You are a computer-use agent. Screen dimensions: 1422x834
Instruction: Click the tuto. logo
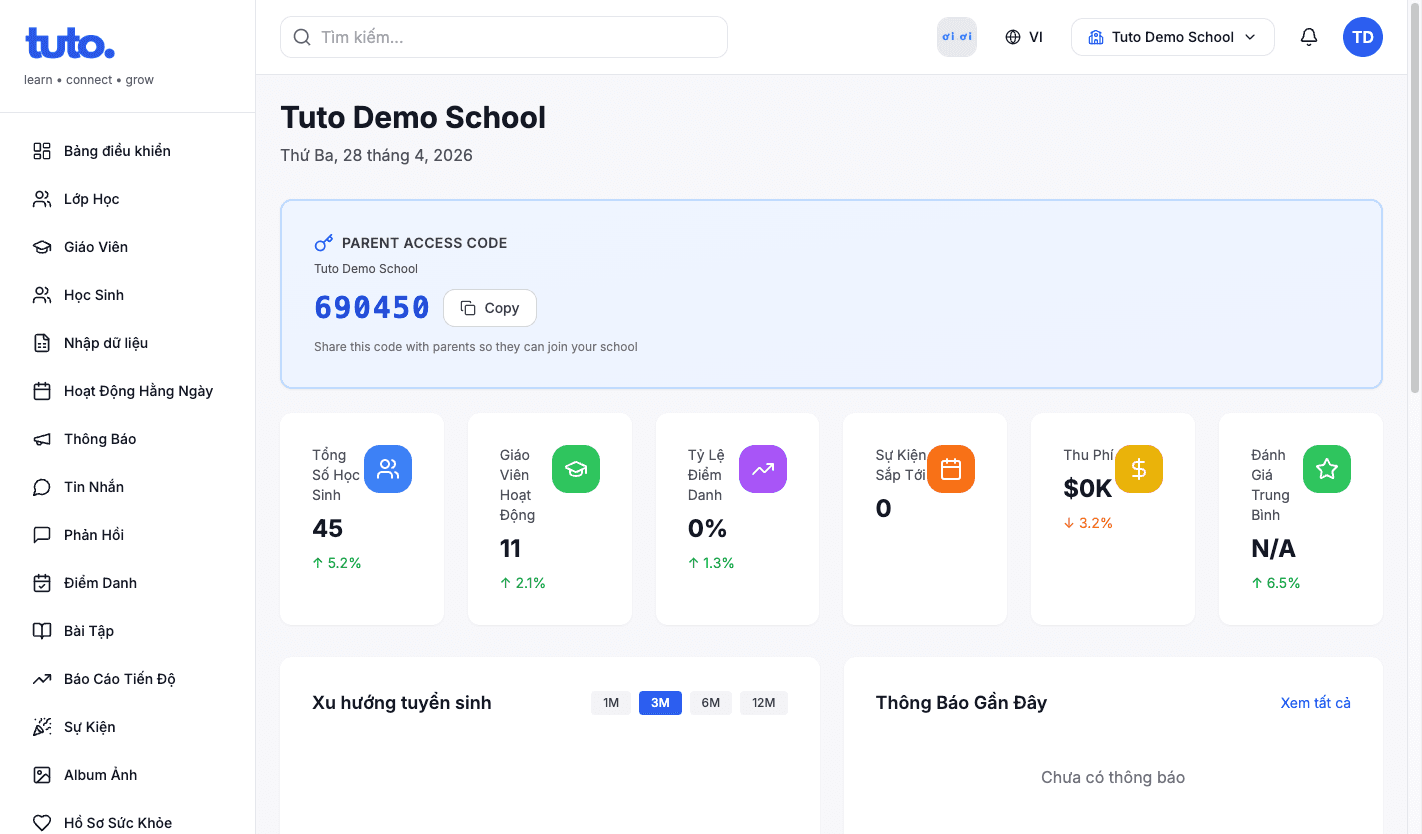[x=70, y=44]
